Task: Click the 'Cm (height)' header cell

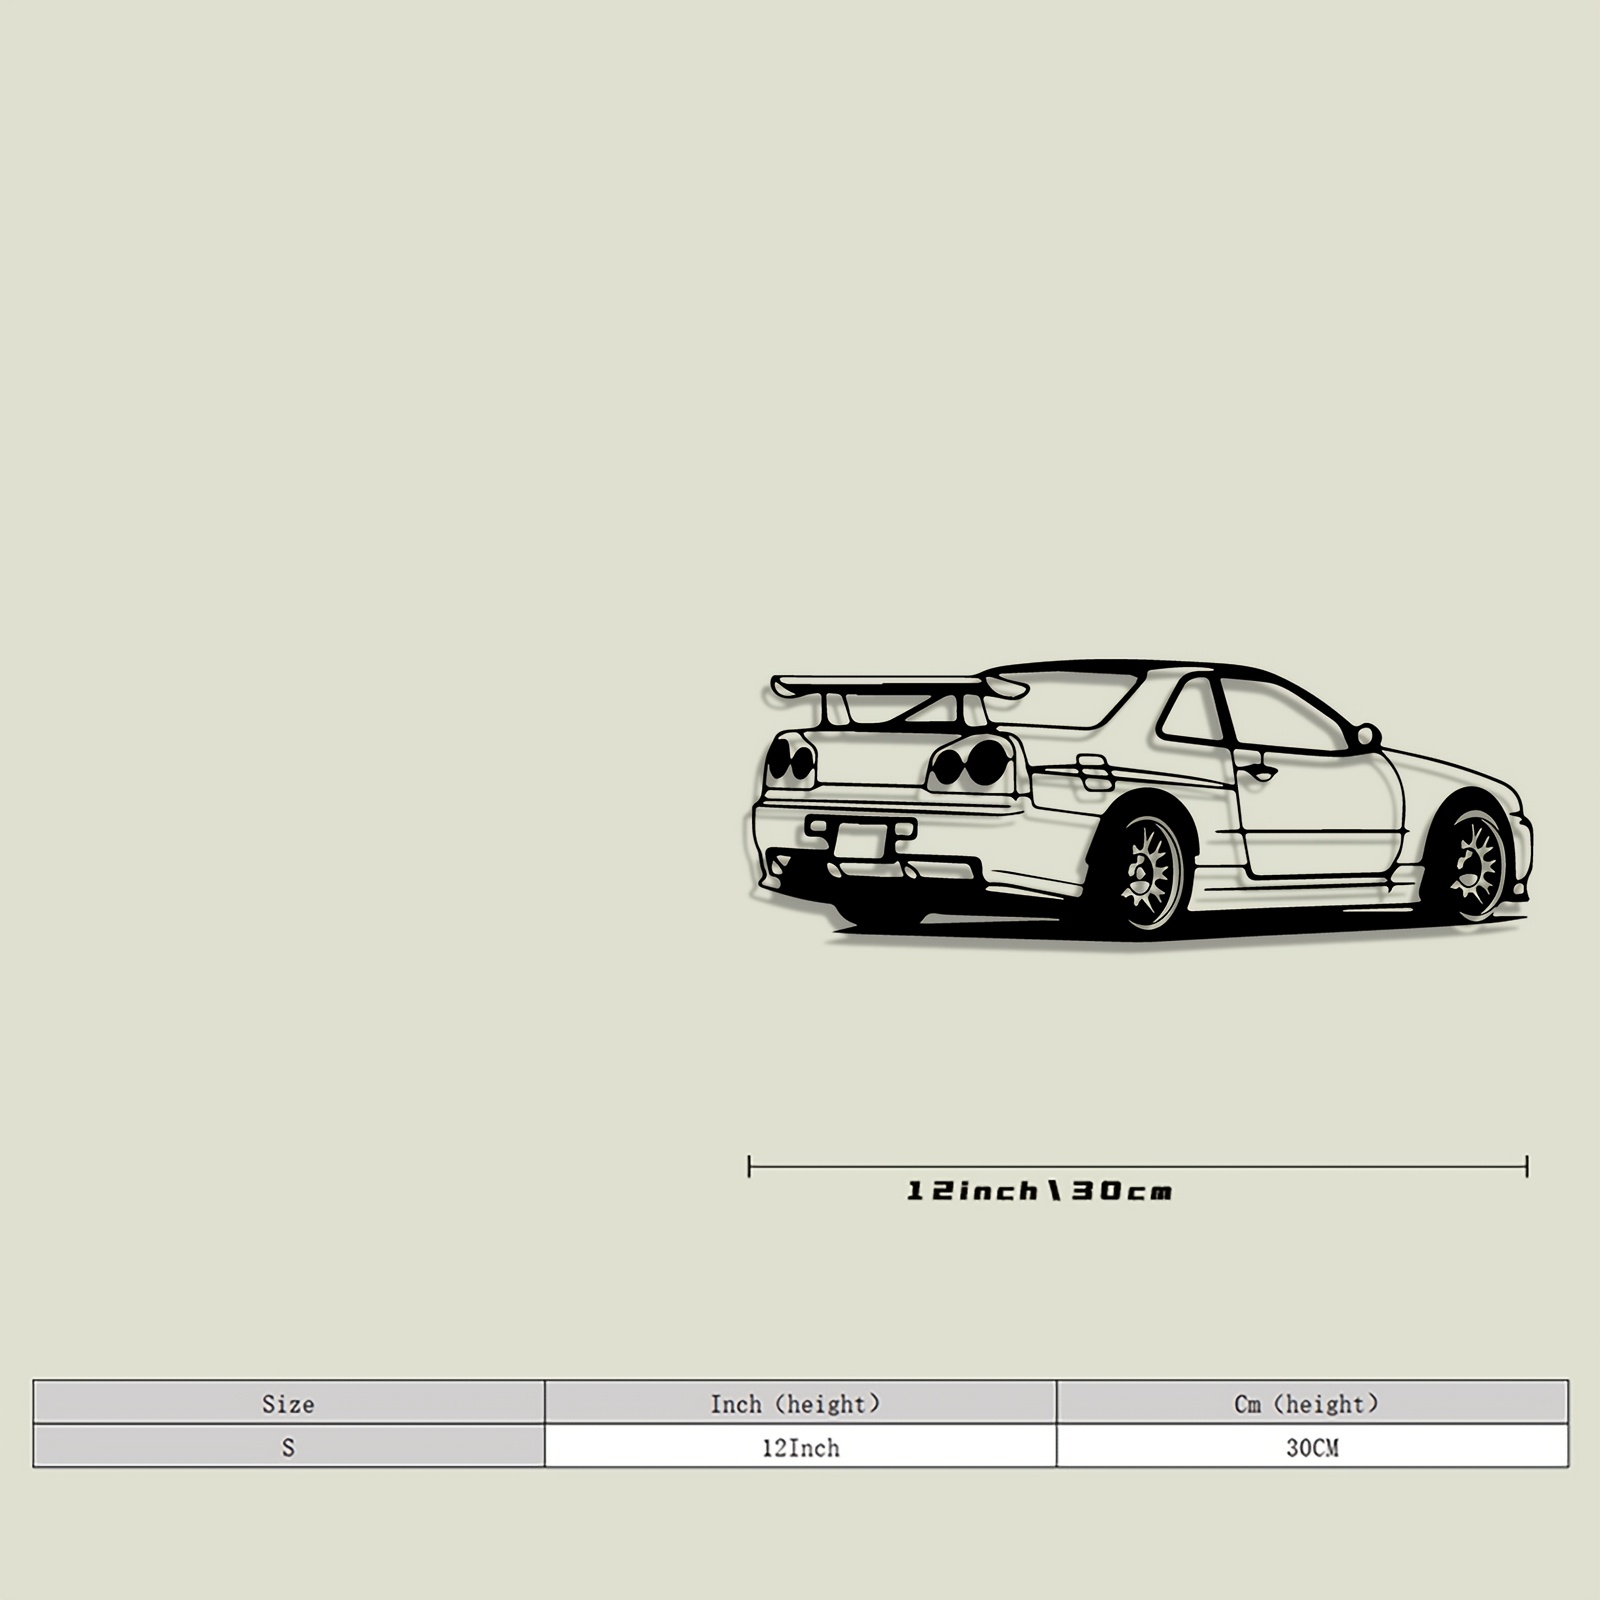Action: pyautogui.click(x=1312, y=1403)
